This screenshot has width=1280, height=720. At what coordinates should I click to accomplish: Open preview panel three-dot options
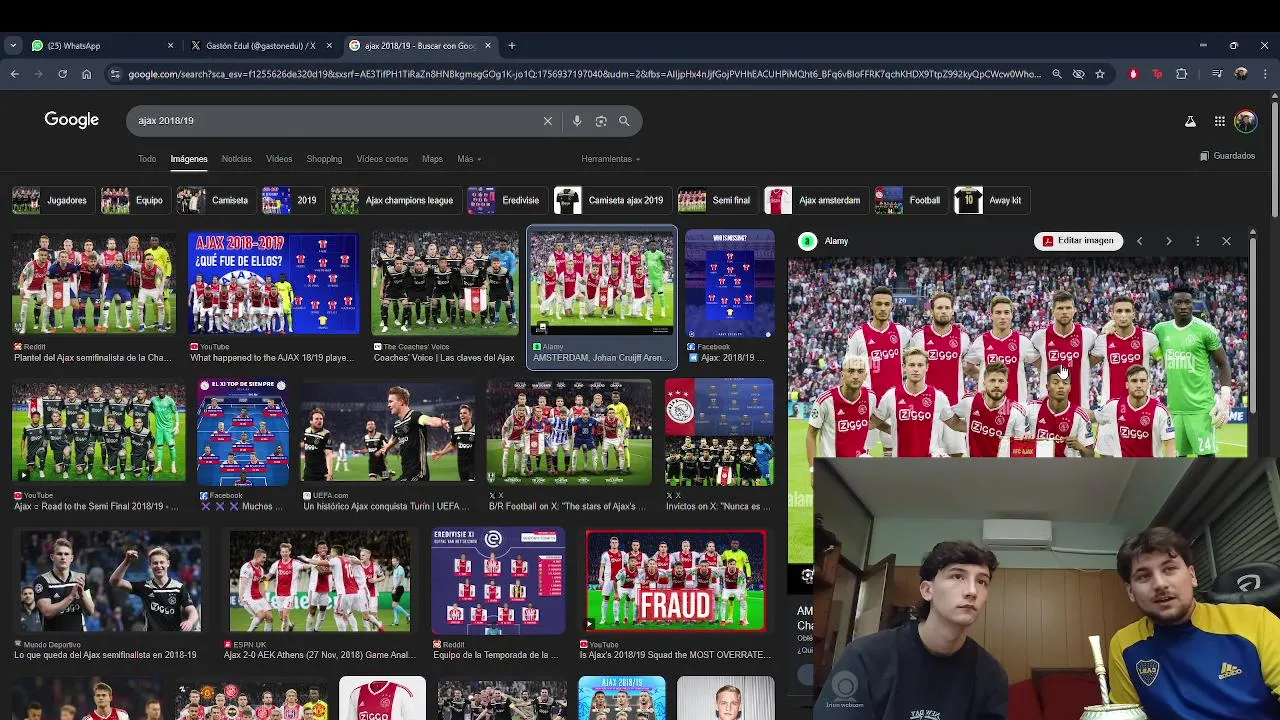[1197, 241]
